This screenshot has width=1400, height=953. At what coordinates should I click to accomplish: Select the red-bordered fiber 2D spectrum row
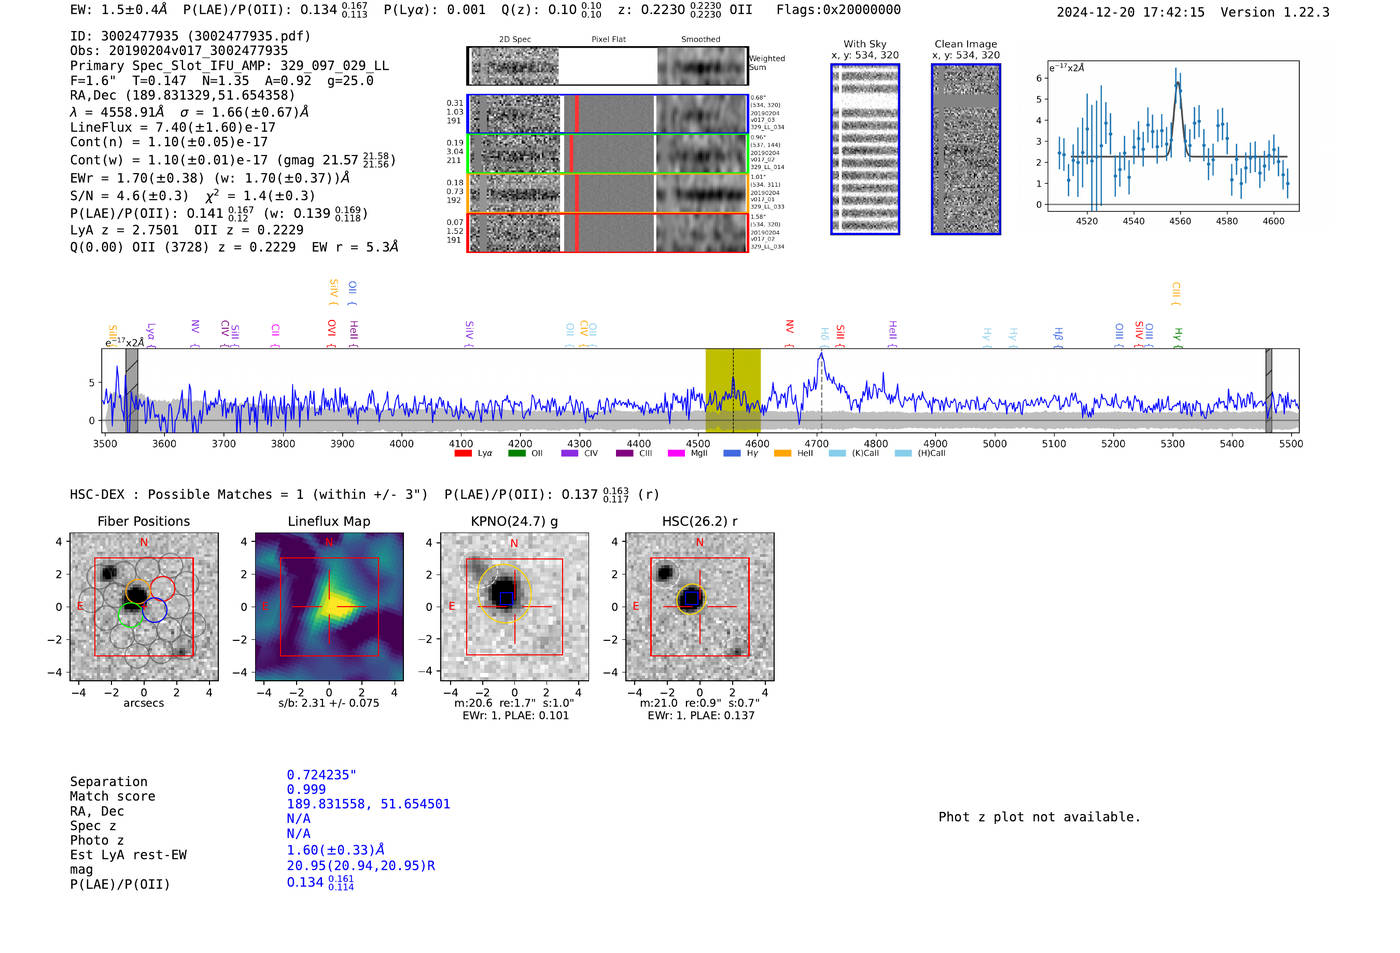pyautogui.click(x=607, y=233)
